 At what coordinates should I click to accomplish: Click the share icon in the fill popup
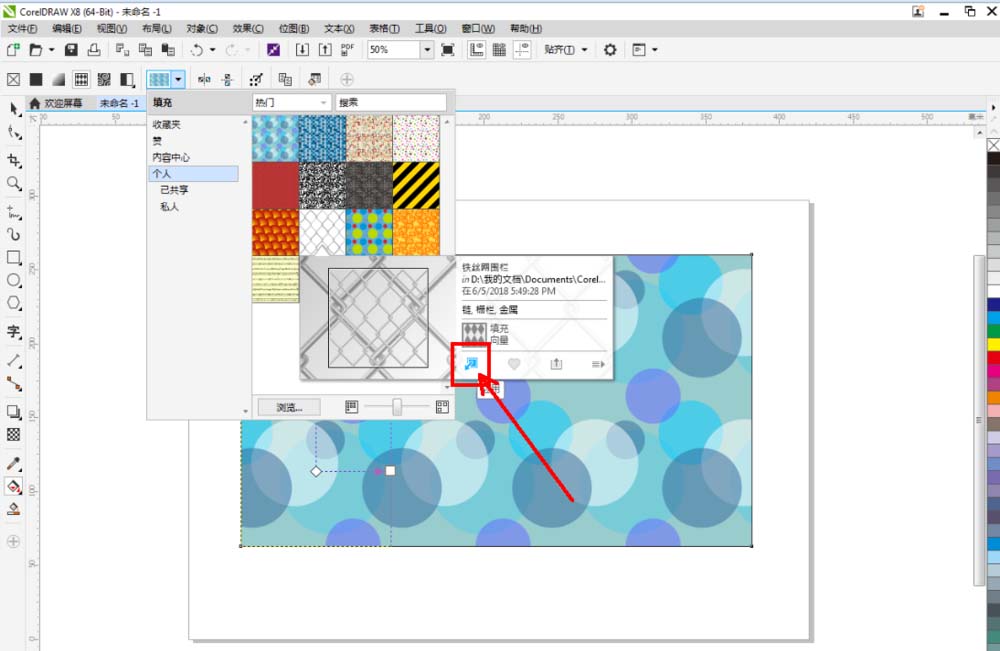(556, 364)
